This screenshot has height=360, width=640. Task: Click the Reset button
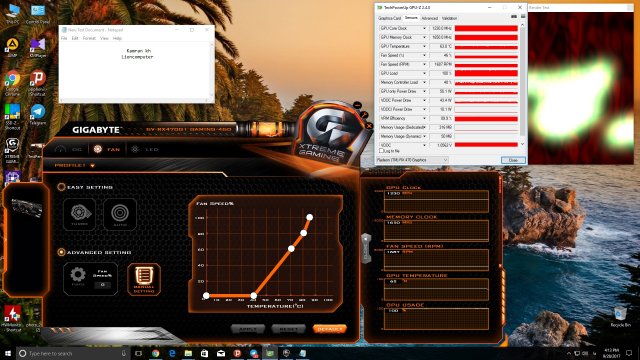pos(289,329)
